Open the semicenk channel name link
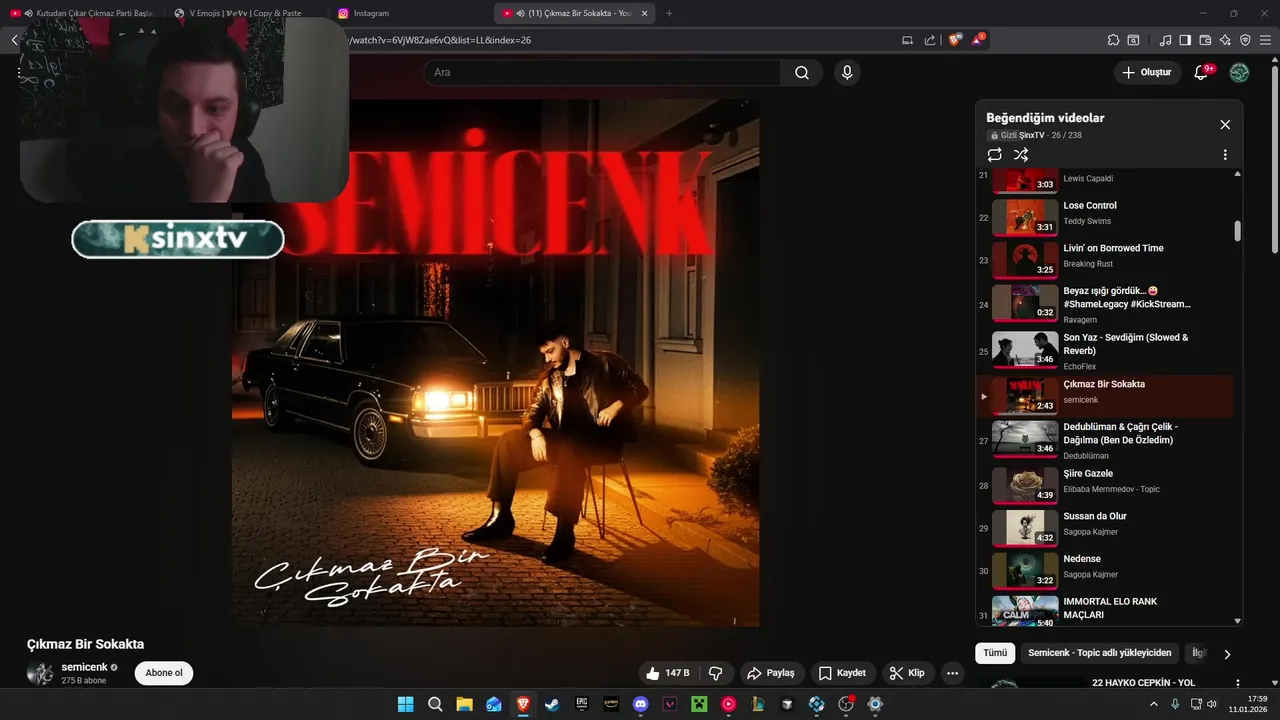This screenshot has width=1280, height=720. coord(84,667)
